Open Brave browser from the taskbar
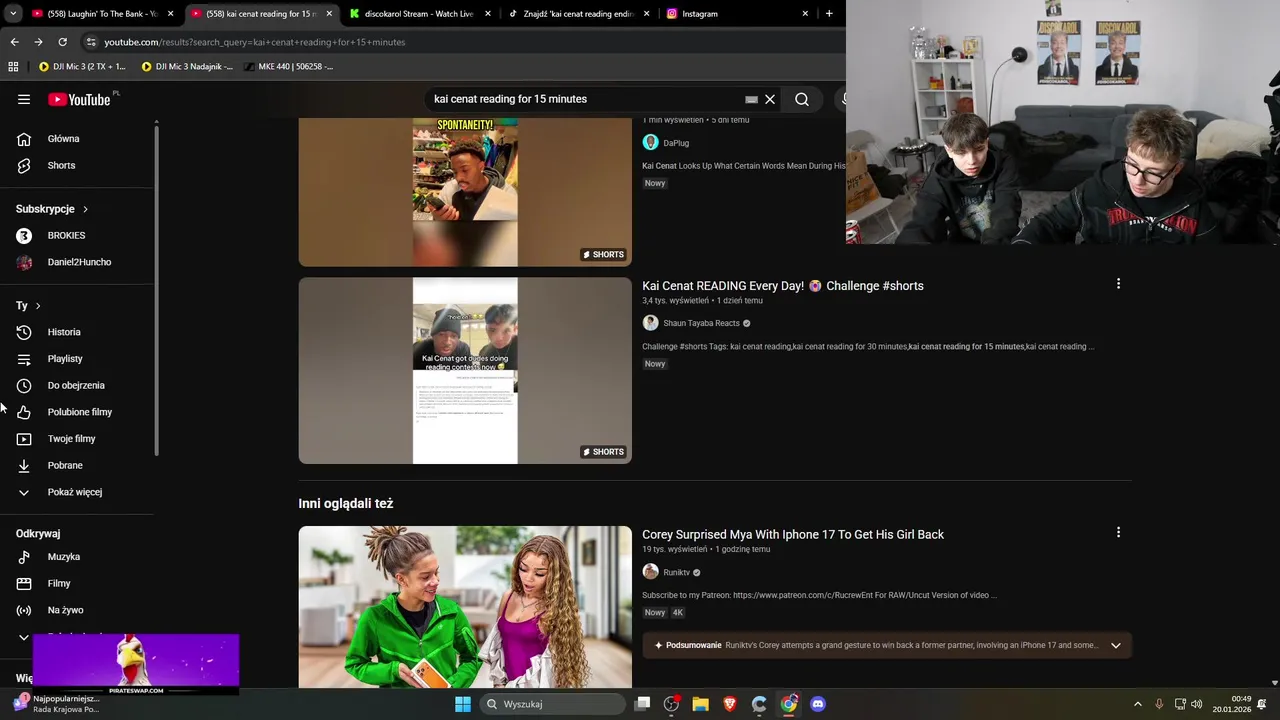This screenshot has width=1280, height=720. [x=730, y=704]
